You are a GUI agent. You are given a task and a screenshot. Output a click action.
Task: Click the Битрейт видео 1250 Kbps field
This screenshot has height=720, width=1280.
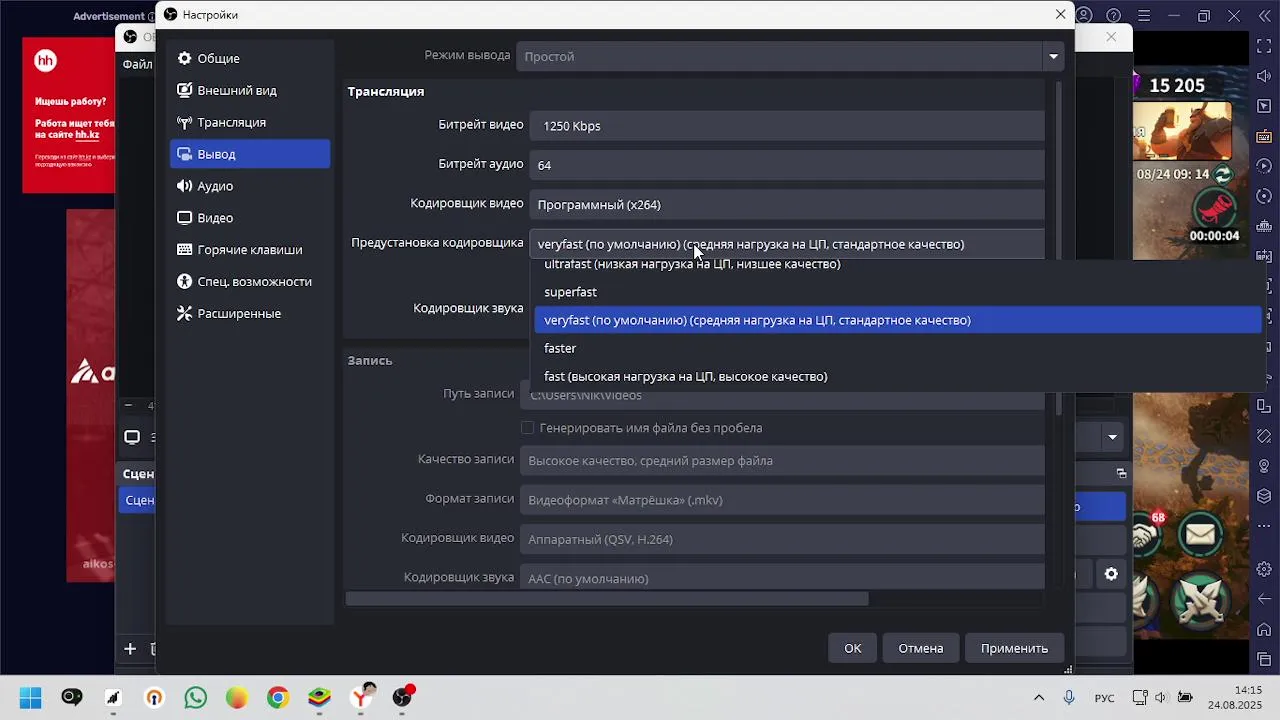coord(787,126)
